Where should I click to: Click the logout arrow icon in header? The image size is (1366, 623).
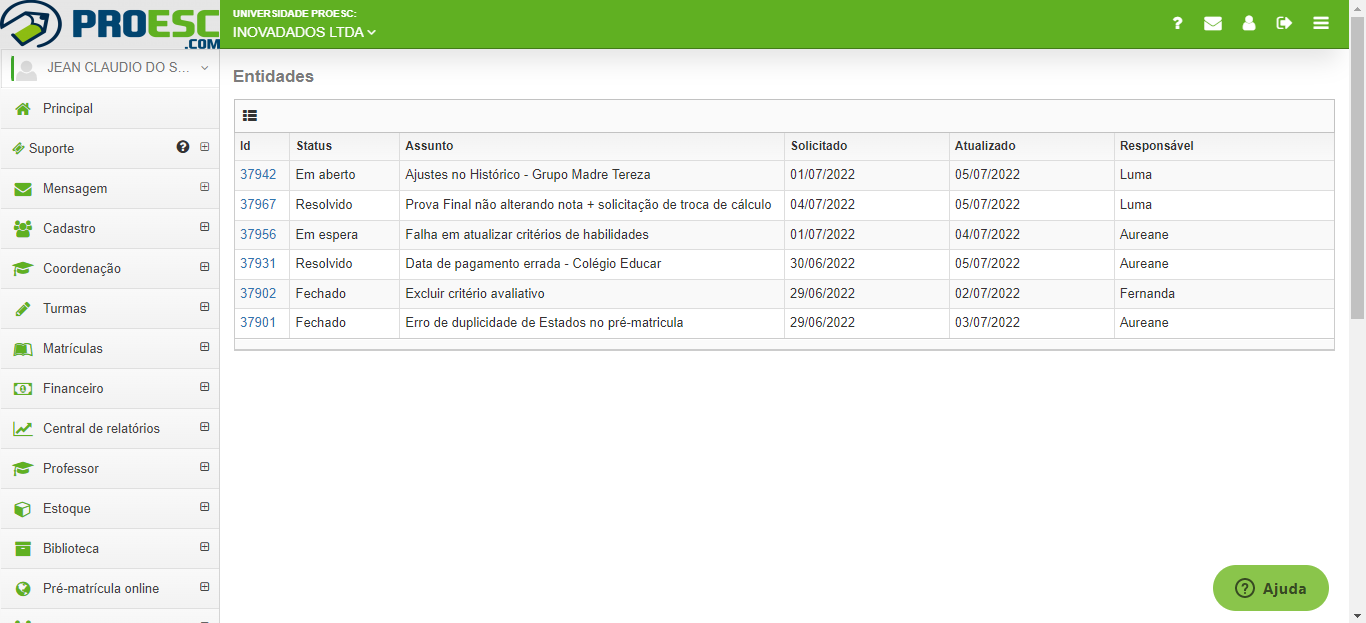(x=1285, y=23)
